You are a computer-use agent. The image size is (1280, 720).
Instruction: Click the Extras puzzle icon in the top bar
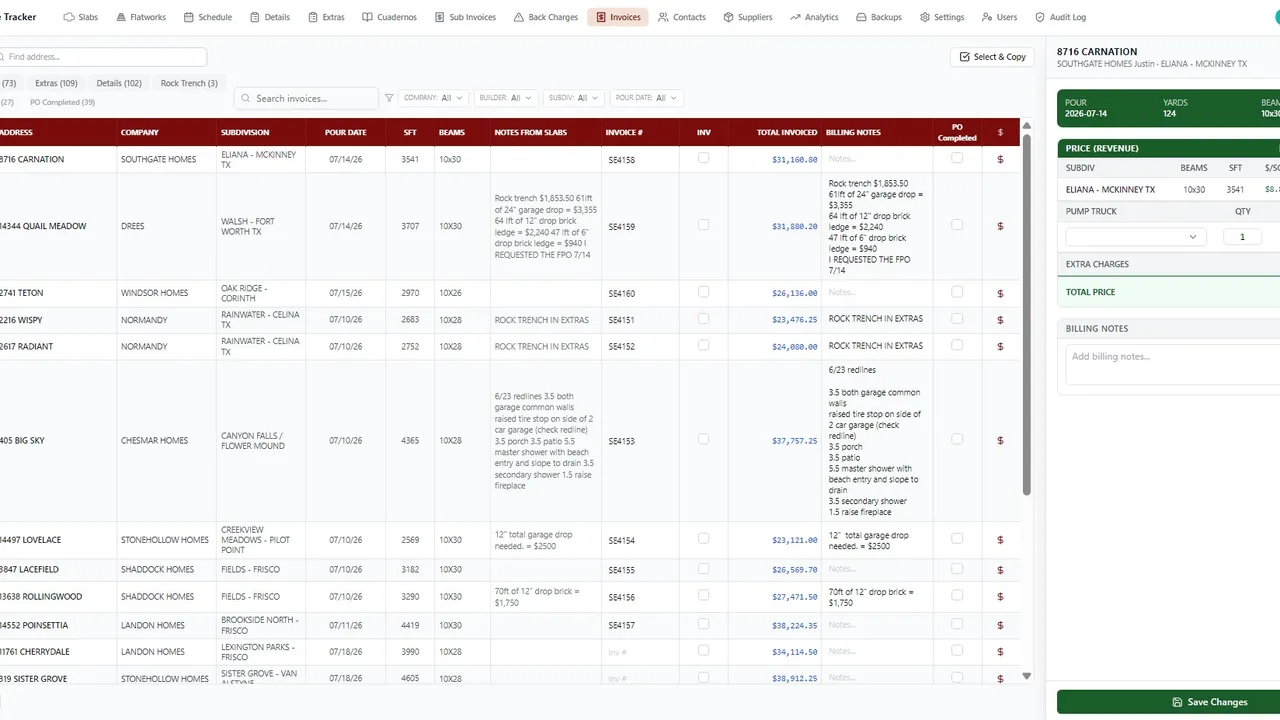click(314, 17)
